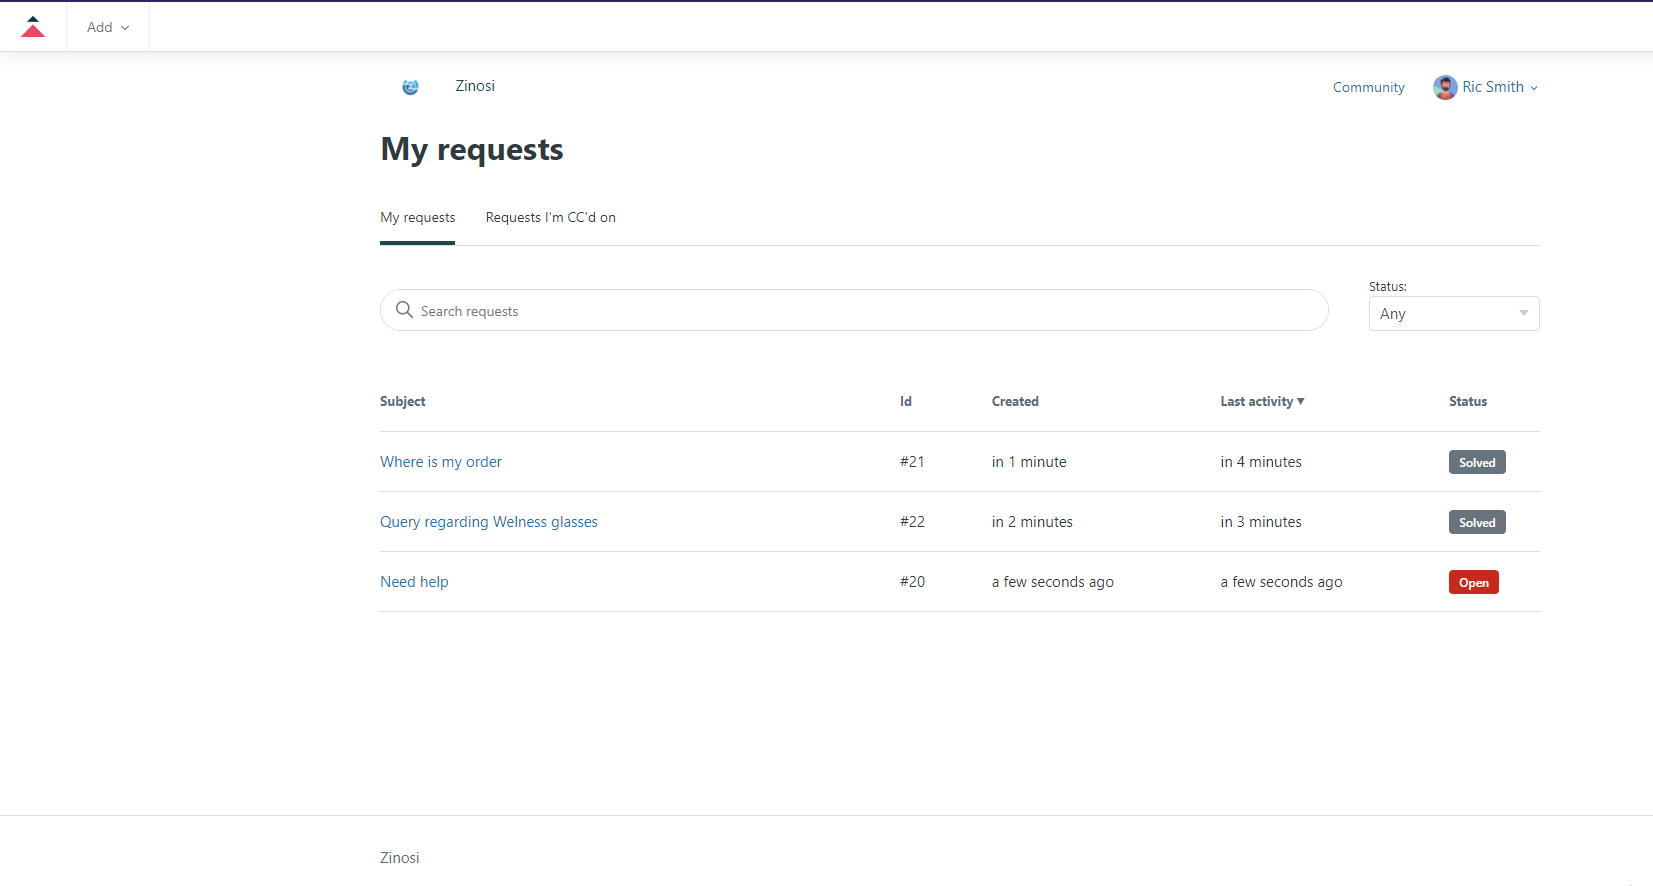Click created time 'in 1 minute'

(1029, 462)
